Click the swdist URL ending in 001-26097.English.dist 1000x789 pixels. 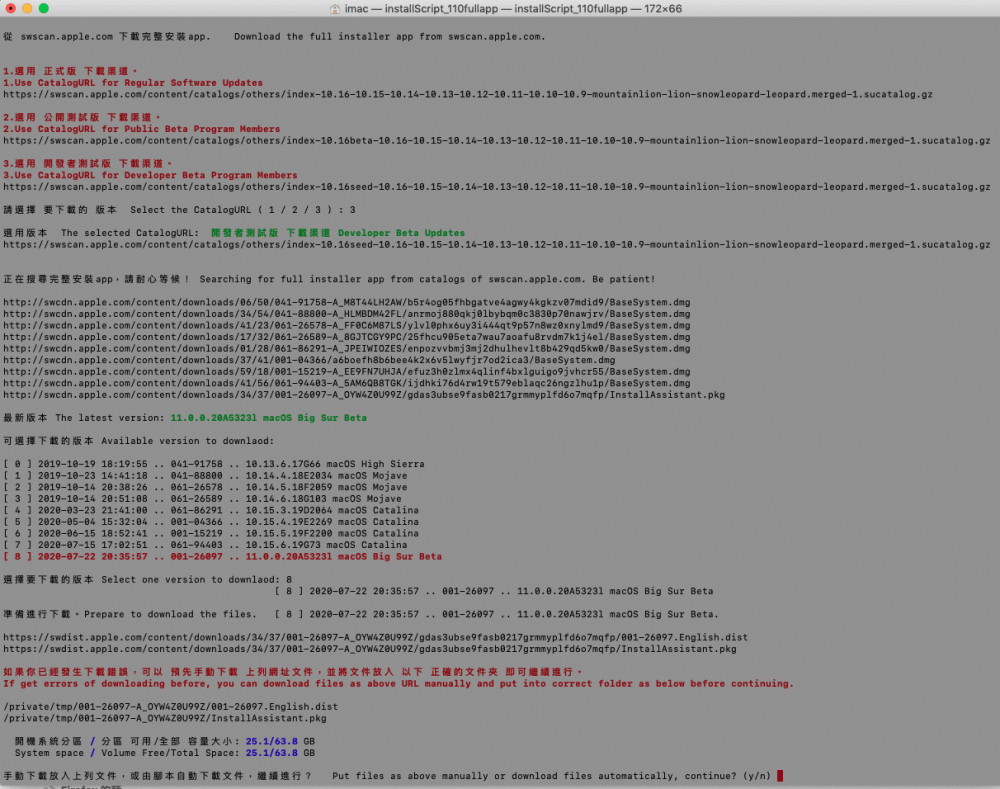point(376,637)
